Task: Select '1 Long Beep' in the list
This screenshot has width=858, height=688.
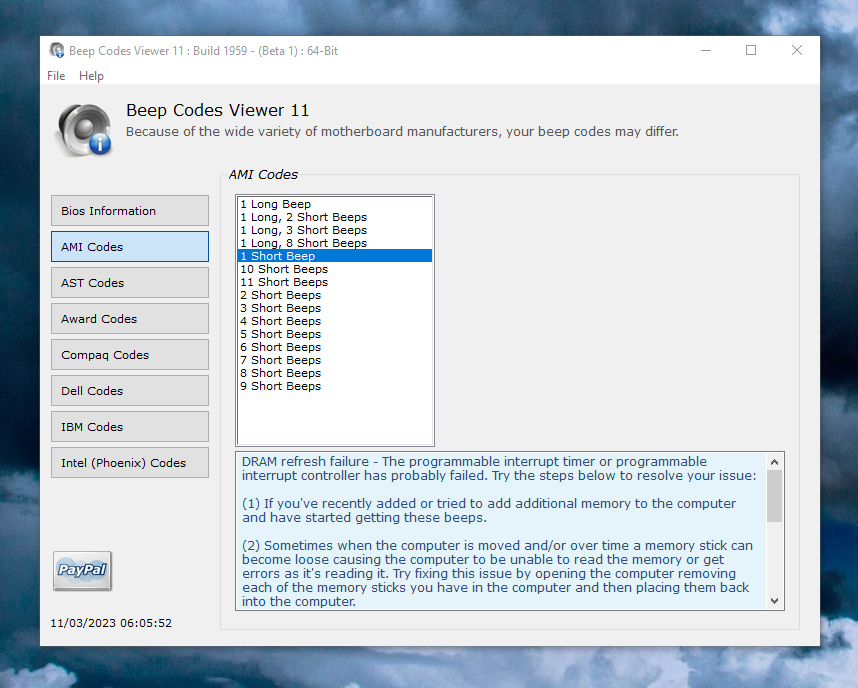Action: pos(335,204)
